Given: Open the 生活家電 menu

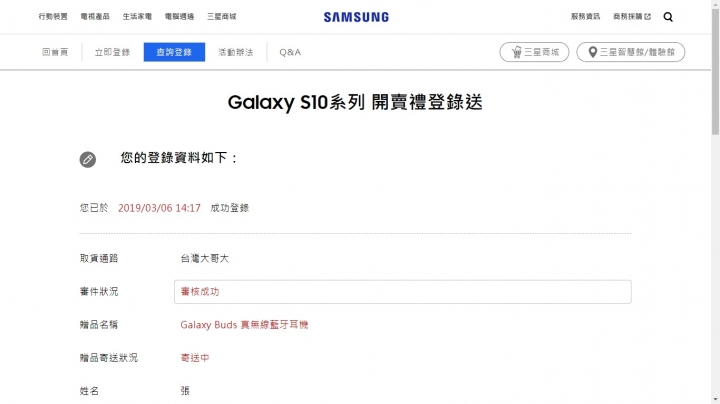Looking at the screenshot, I should click(137, 17).
